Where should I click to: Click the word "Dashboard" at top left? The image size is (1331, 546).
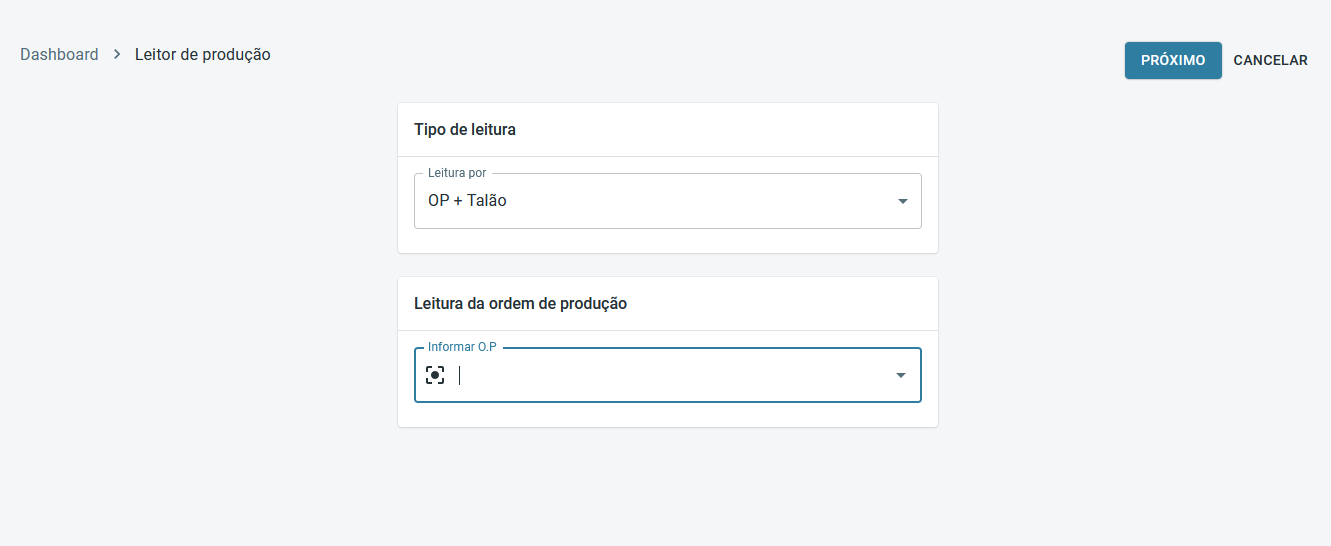tap(59, 55)
